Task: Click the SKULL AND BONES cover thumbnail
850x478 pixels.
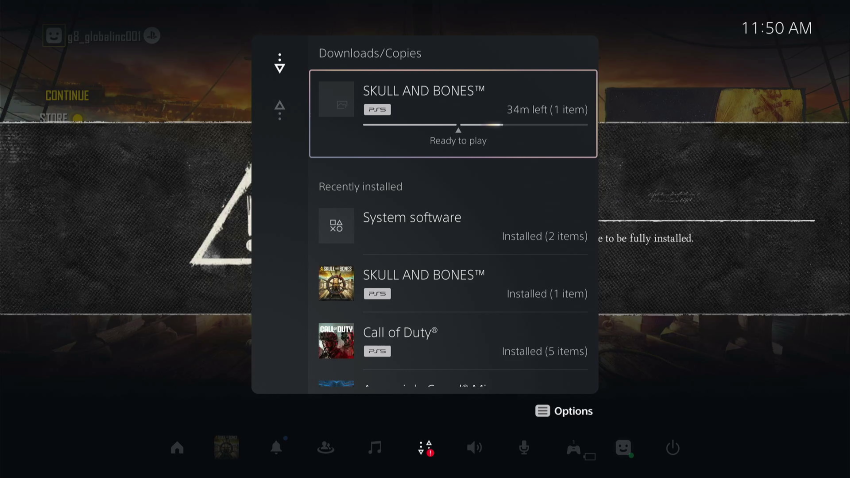Action: pyautogui.click(x=336, y=283)
